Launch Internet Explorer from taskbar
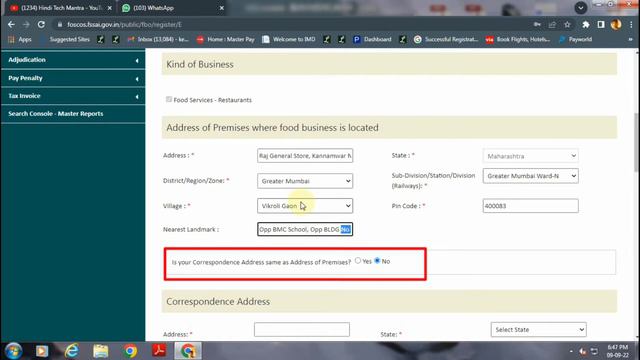The image size is (640, 360). (x=71, y=351)
